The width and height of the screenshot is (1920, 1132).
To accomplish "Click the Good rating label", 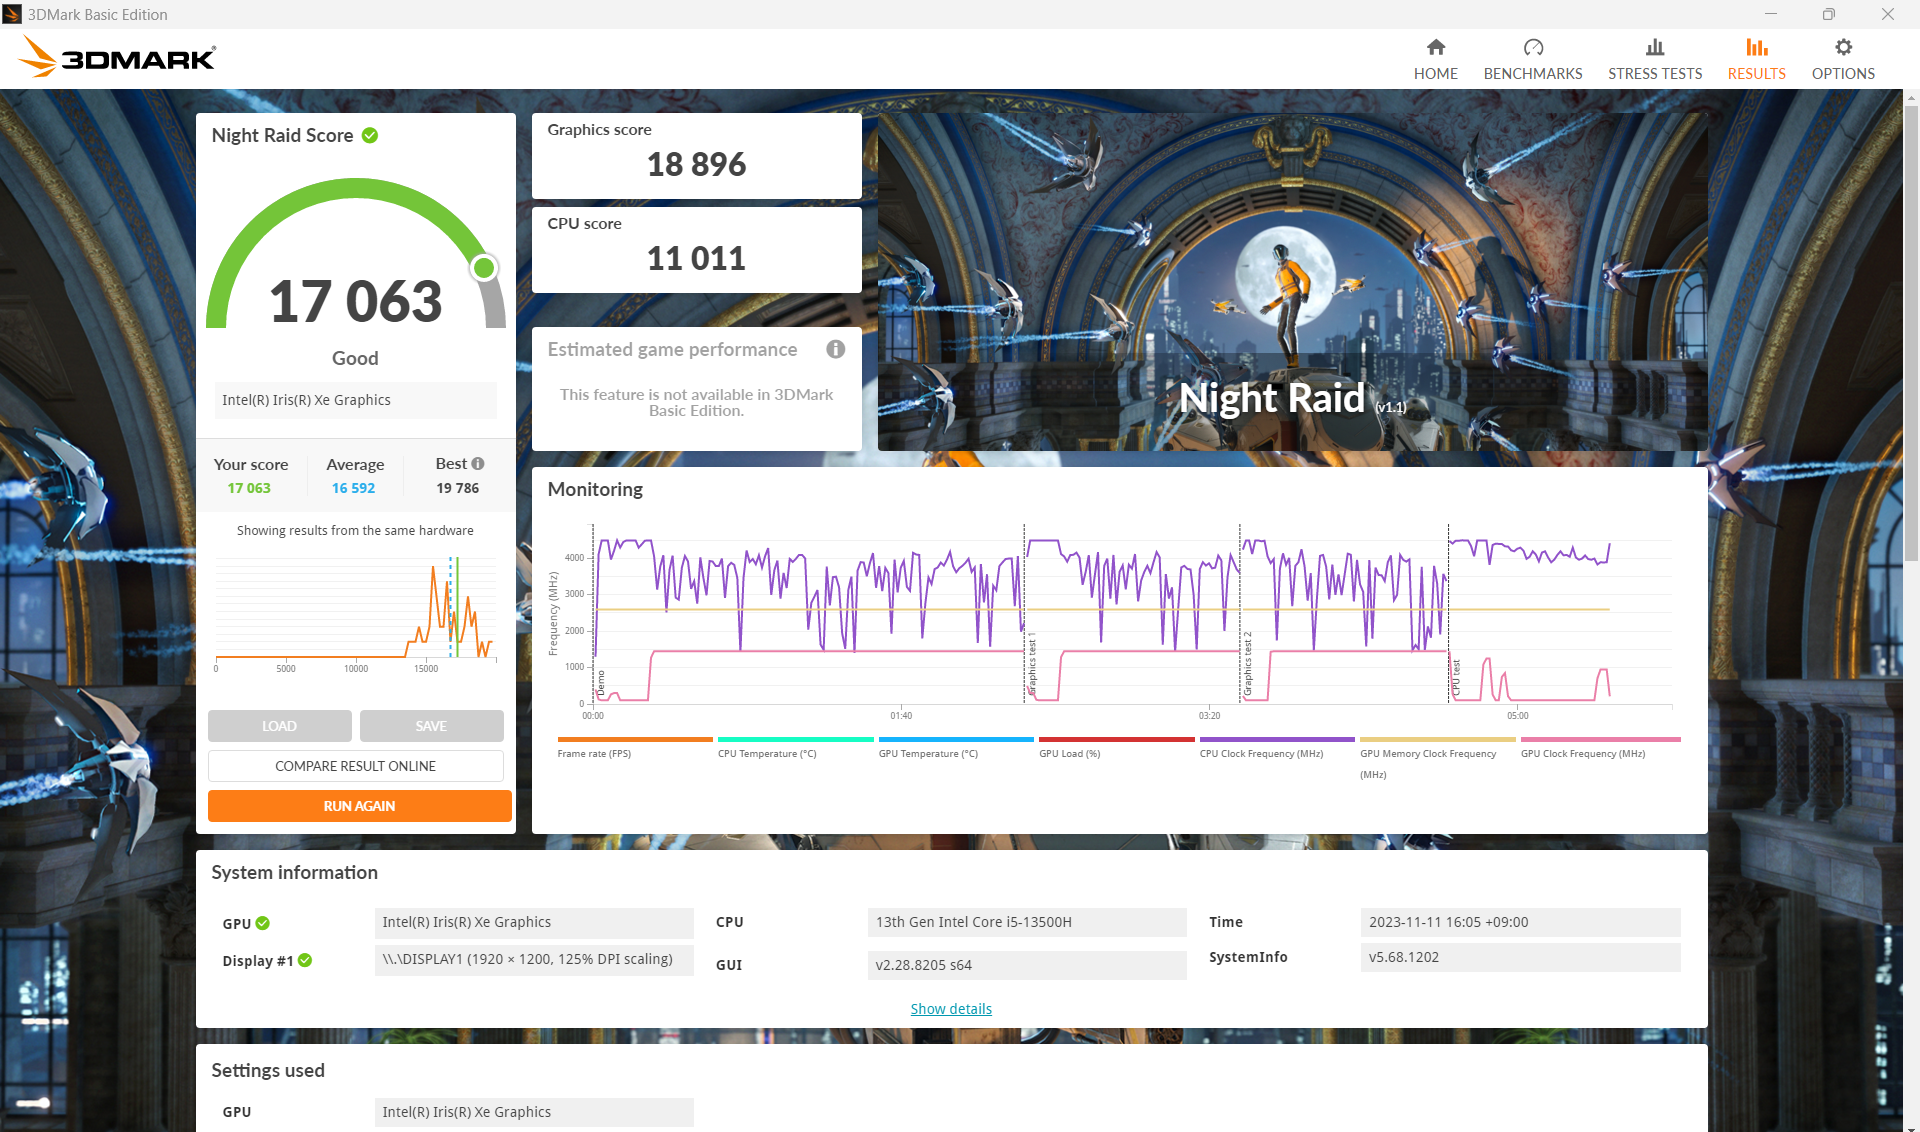I will (355, 358).
